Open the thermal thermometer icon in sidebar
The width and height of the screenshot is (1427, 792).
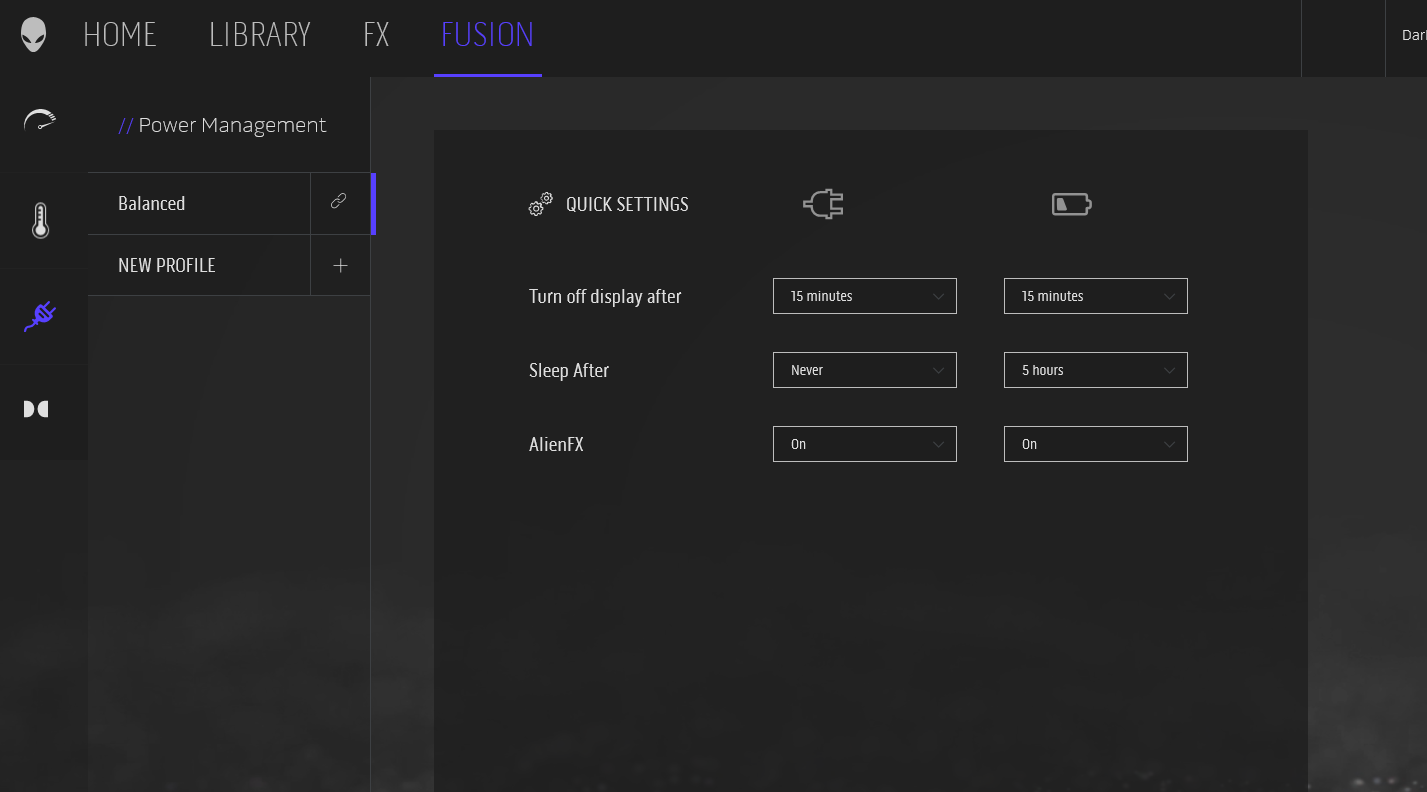(40, 220)
